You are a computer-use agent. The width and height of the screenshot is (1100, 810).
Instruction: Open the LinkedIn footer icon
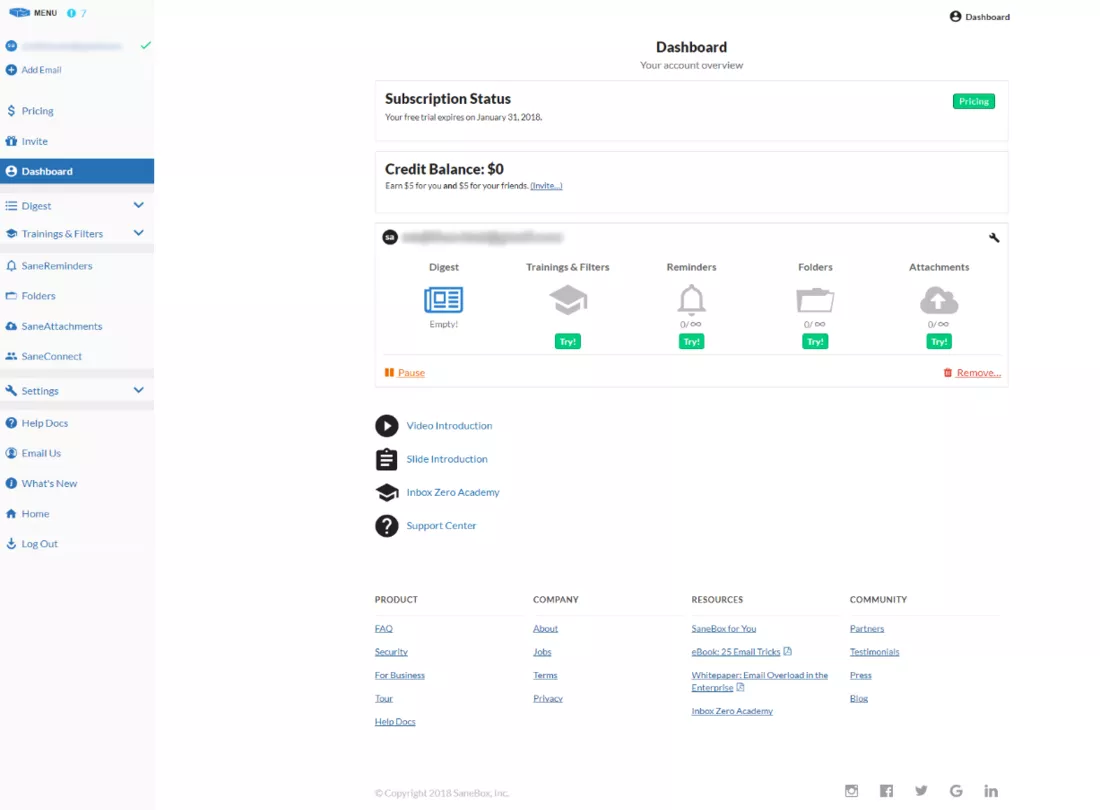tap(991, 791)
